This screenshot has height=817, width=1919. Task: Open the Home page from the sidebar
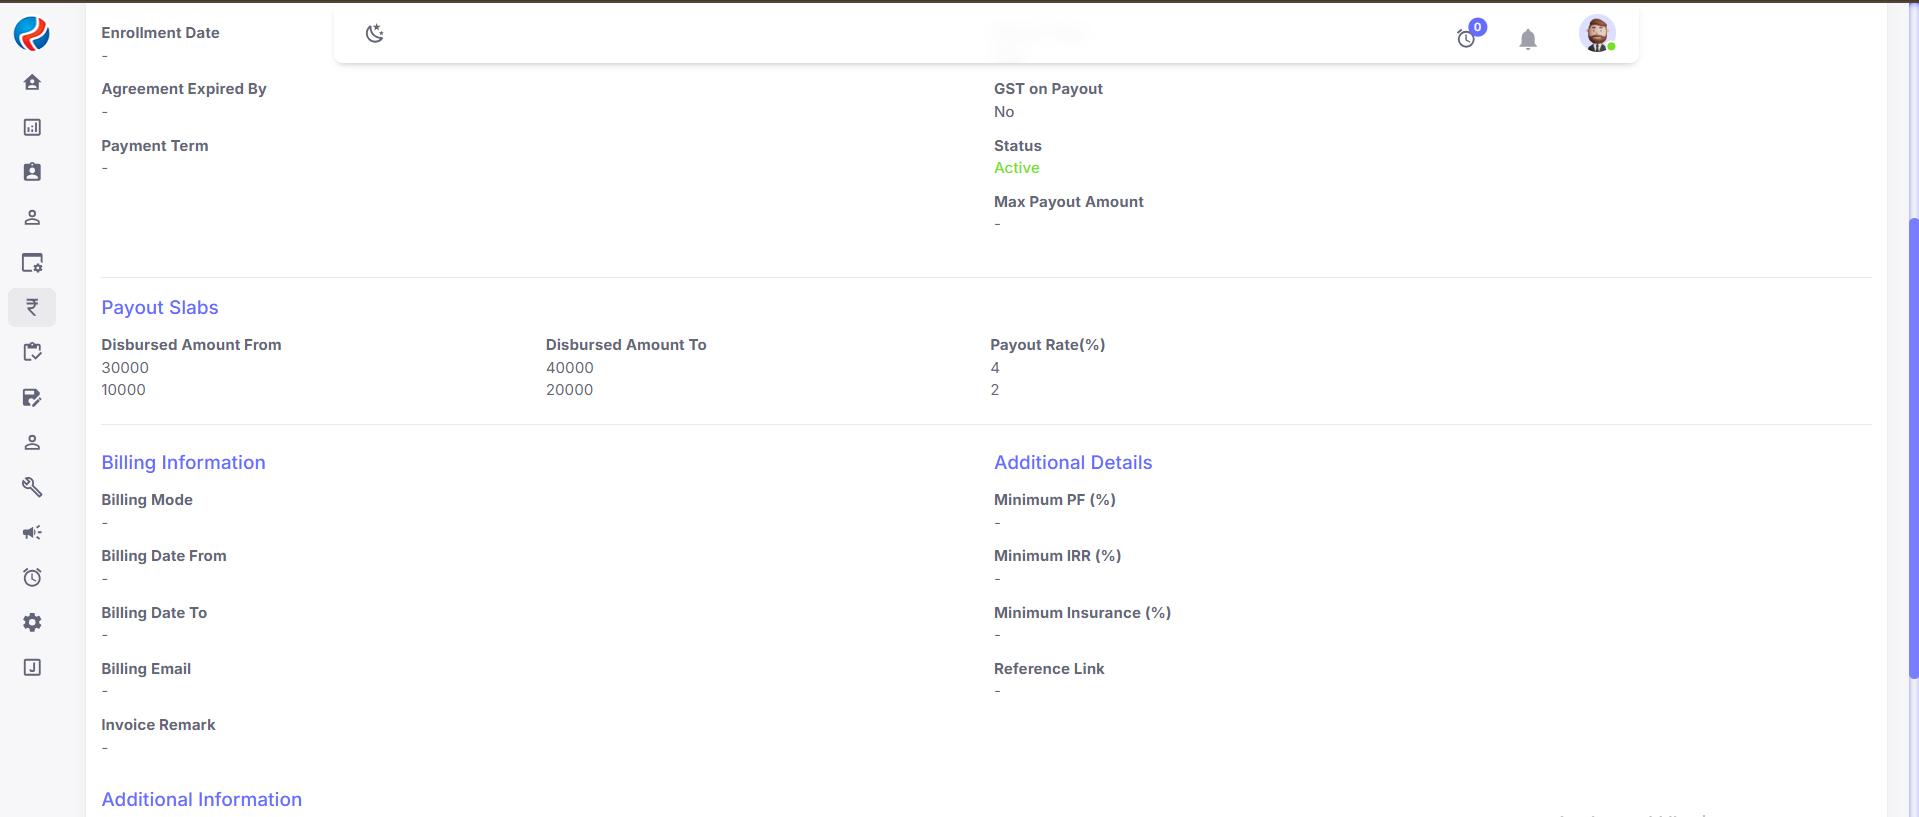point(32,82)
